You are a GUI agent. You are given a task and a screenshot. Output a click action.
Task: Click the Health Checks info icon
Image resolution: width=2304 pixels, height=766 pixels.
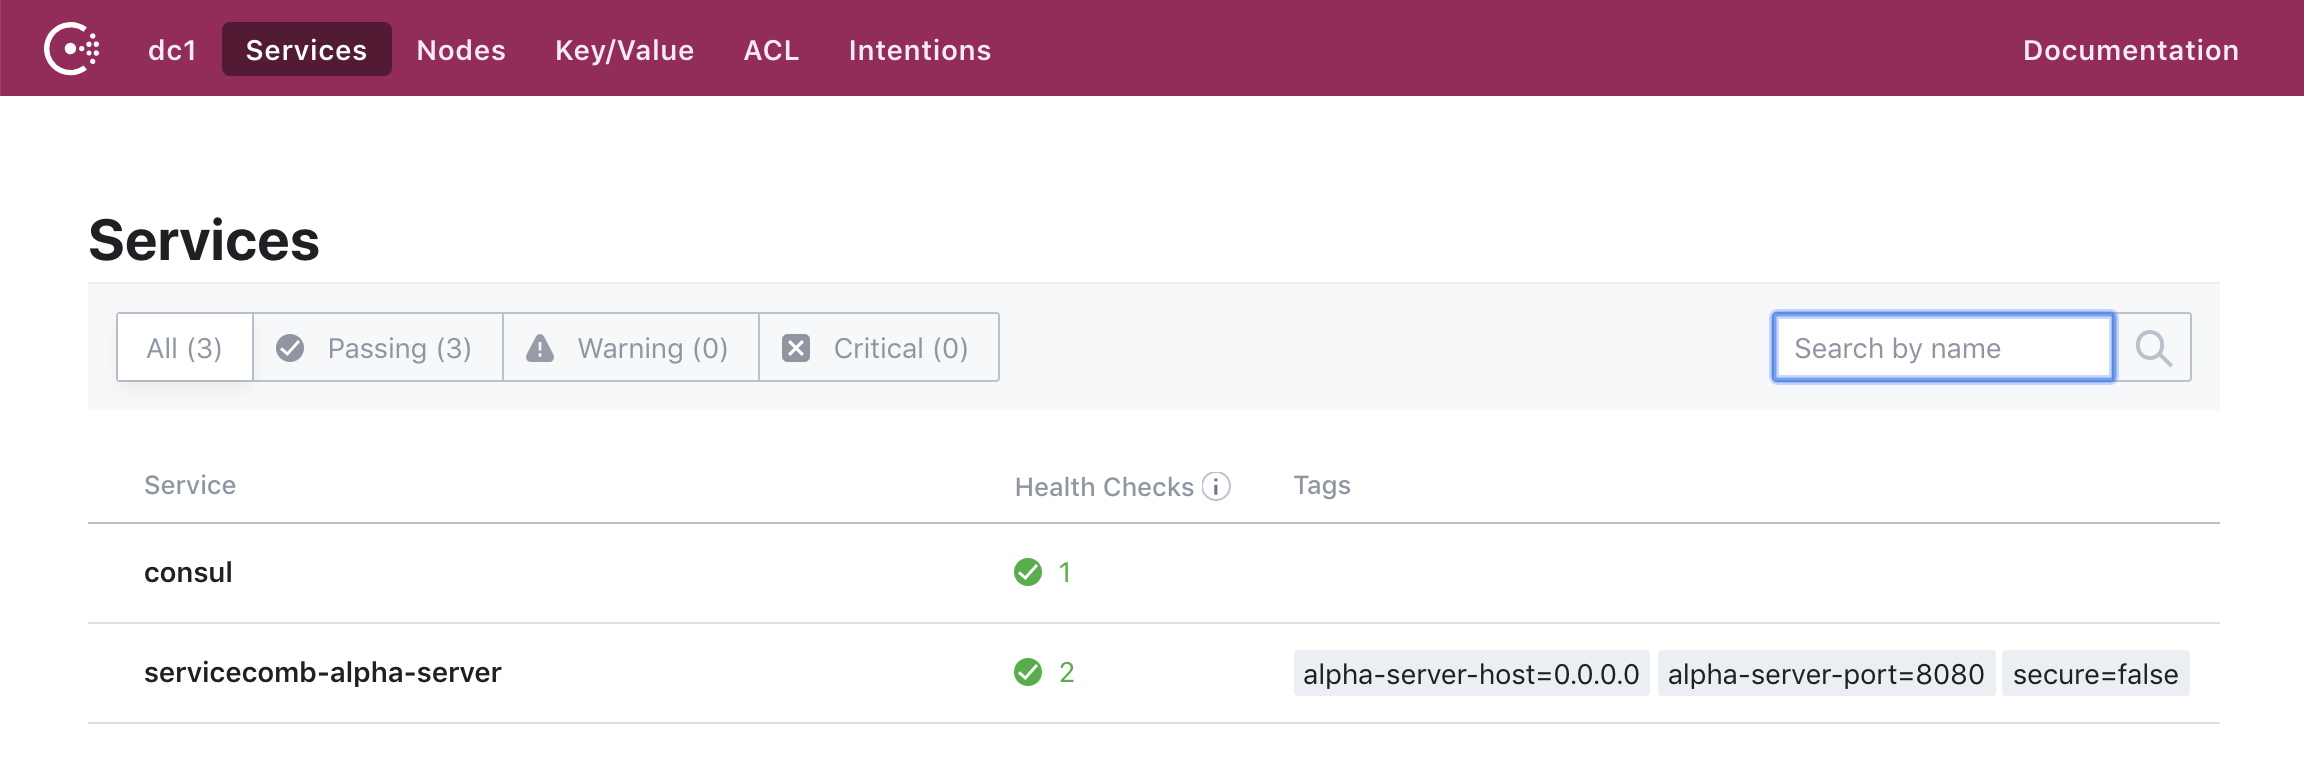[1216, 487]
